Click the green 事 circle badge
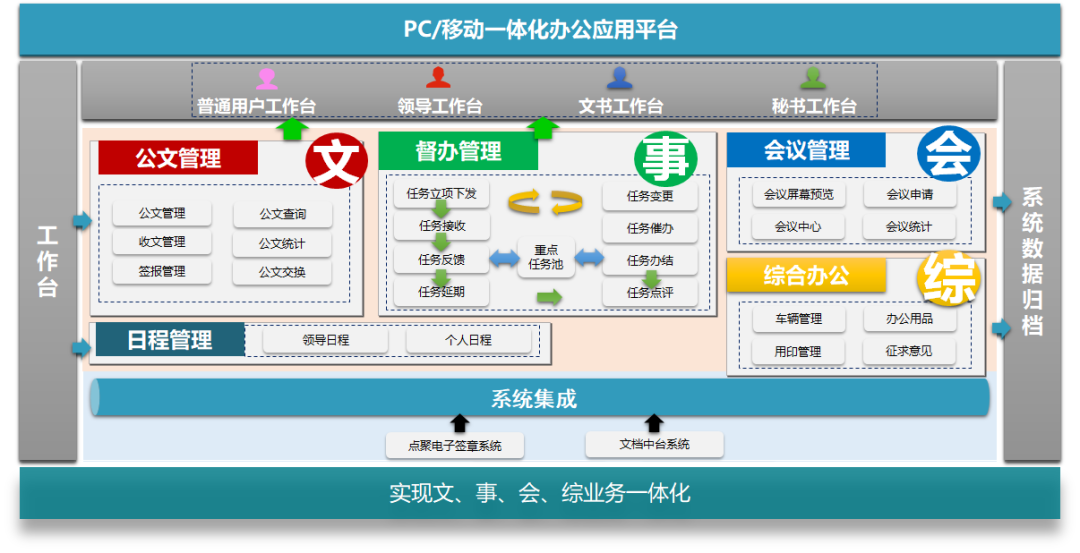Screen dimensions: 1080x553 pos(665,159)
